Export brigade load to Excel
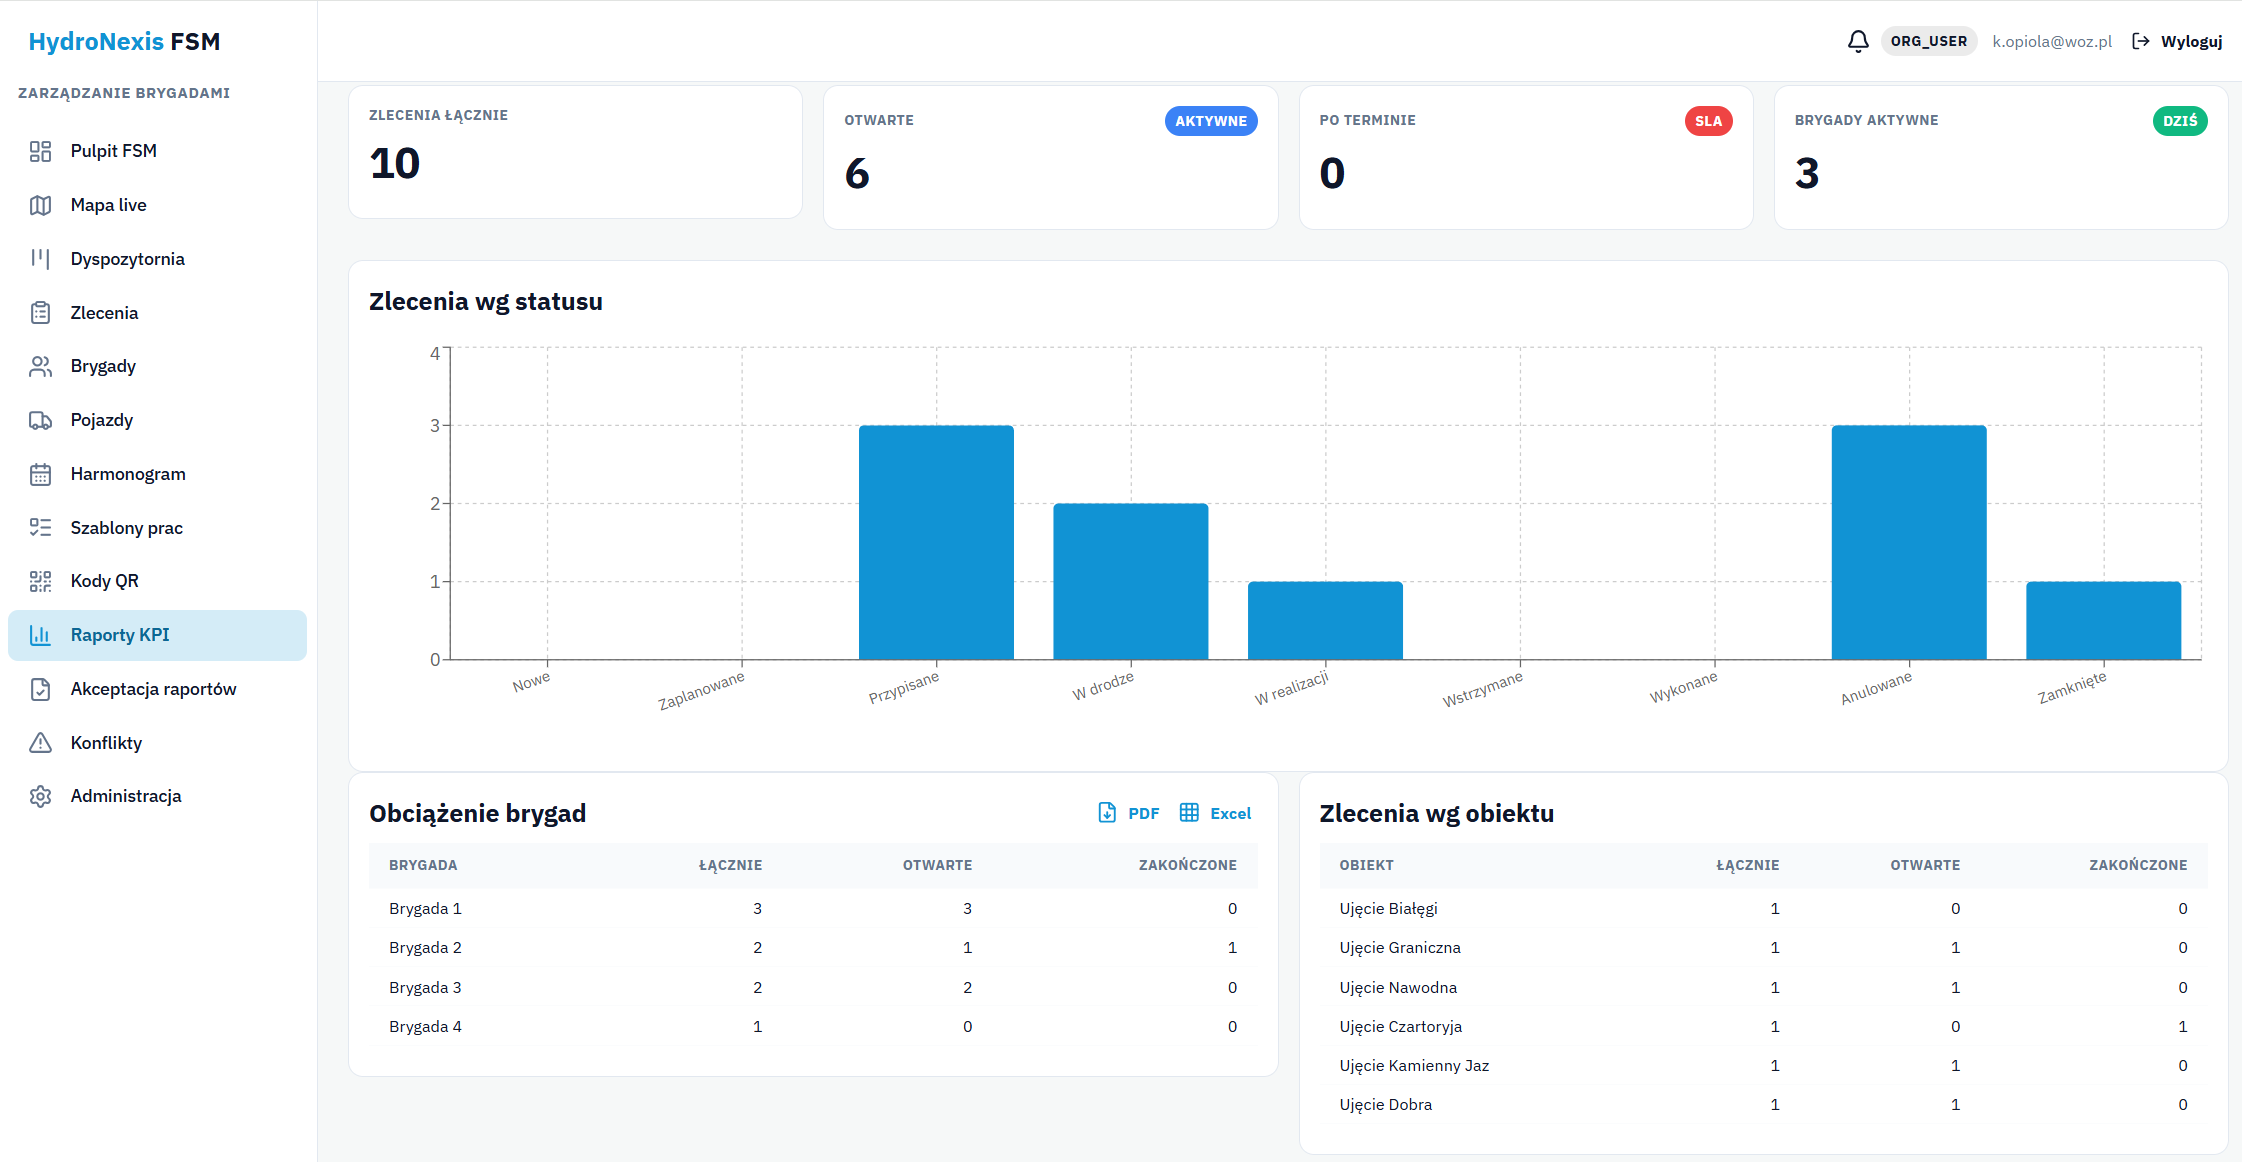The width and height of the screenshot is (2242, 1162). click(1215, 813)
